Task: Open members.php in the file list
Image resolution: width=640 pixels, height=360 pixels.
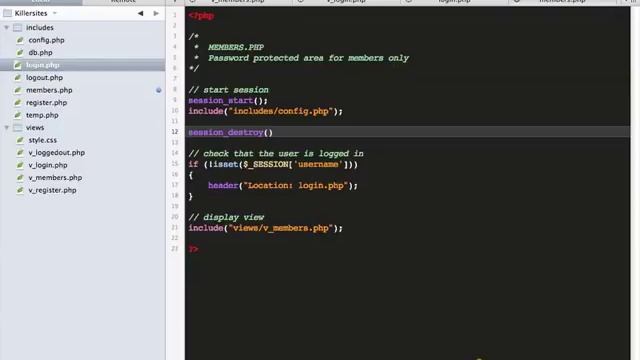Action: [x=49, y=90]
